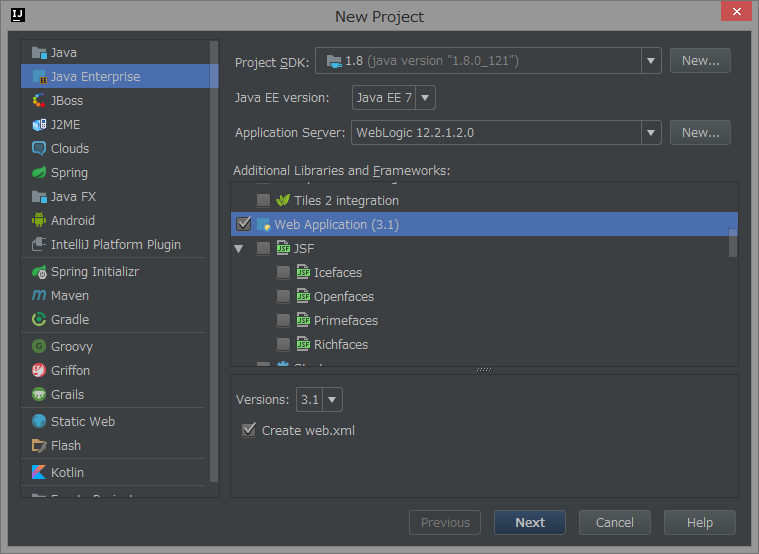The height and width of the screenshot is (554, 759).
Task: Click the J2ME cube icon
Action: point(39,124)
